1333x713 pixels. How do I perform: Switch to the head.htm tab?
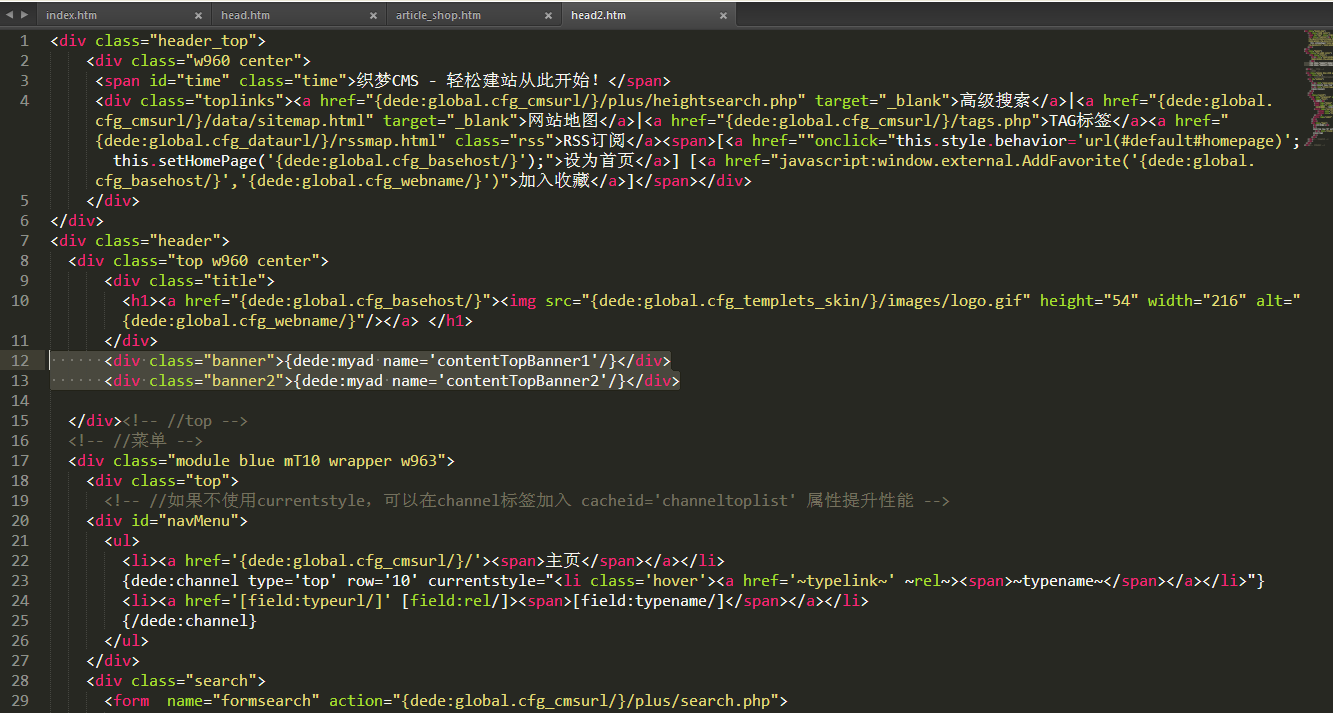(x=246, y=15)
